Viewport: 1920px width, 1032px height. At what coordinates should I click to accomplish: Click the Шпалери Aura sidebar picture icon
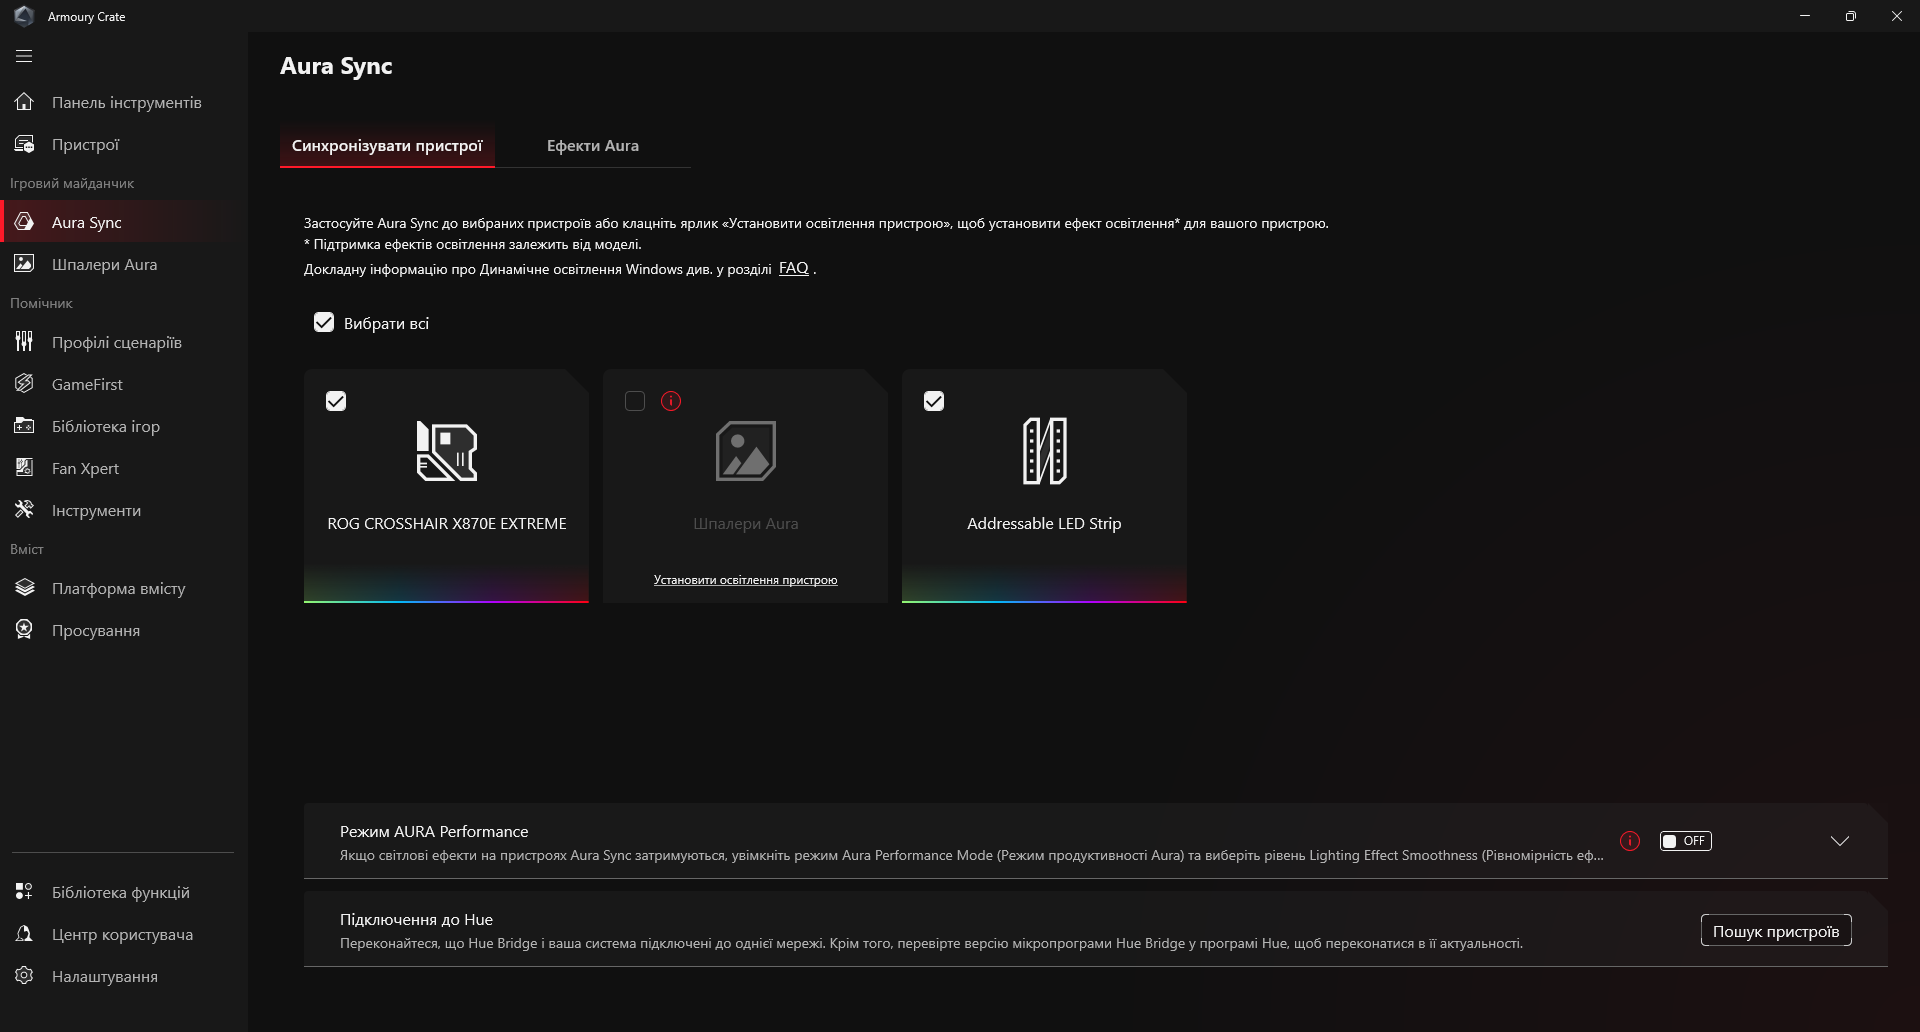(x=24, y=264)
